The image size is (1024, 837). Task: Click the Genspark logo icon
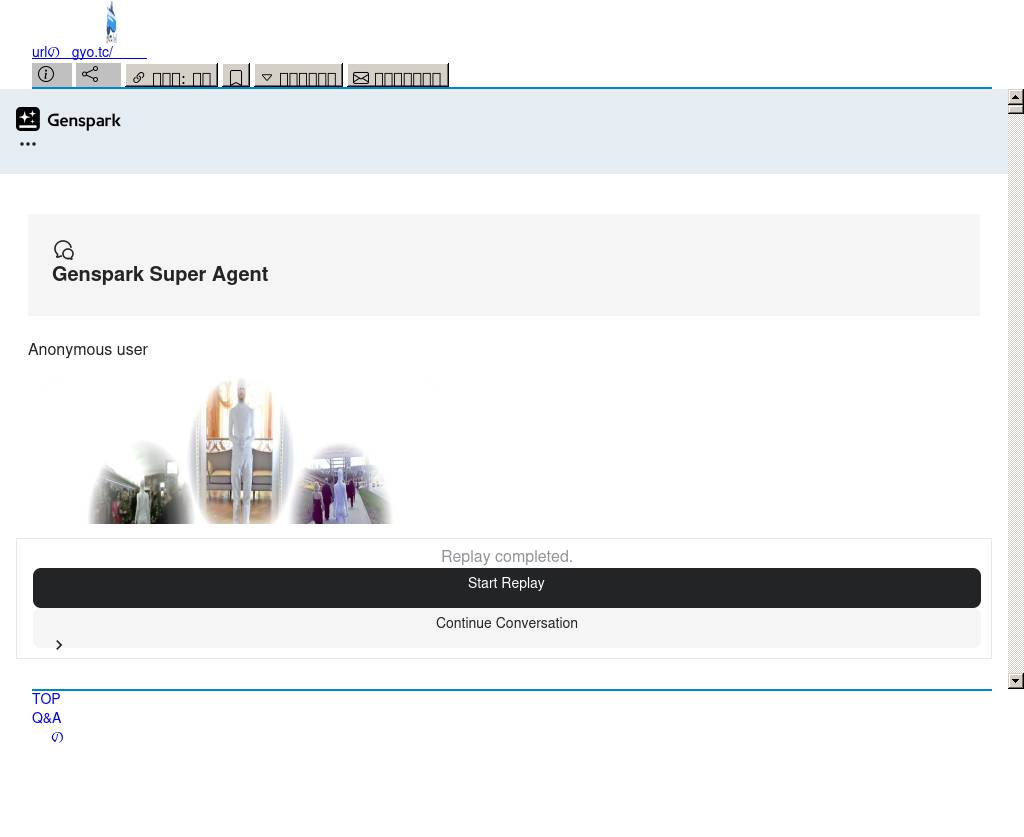28,120
